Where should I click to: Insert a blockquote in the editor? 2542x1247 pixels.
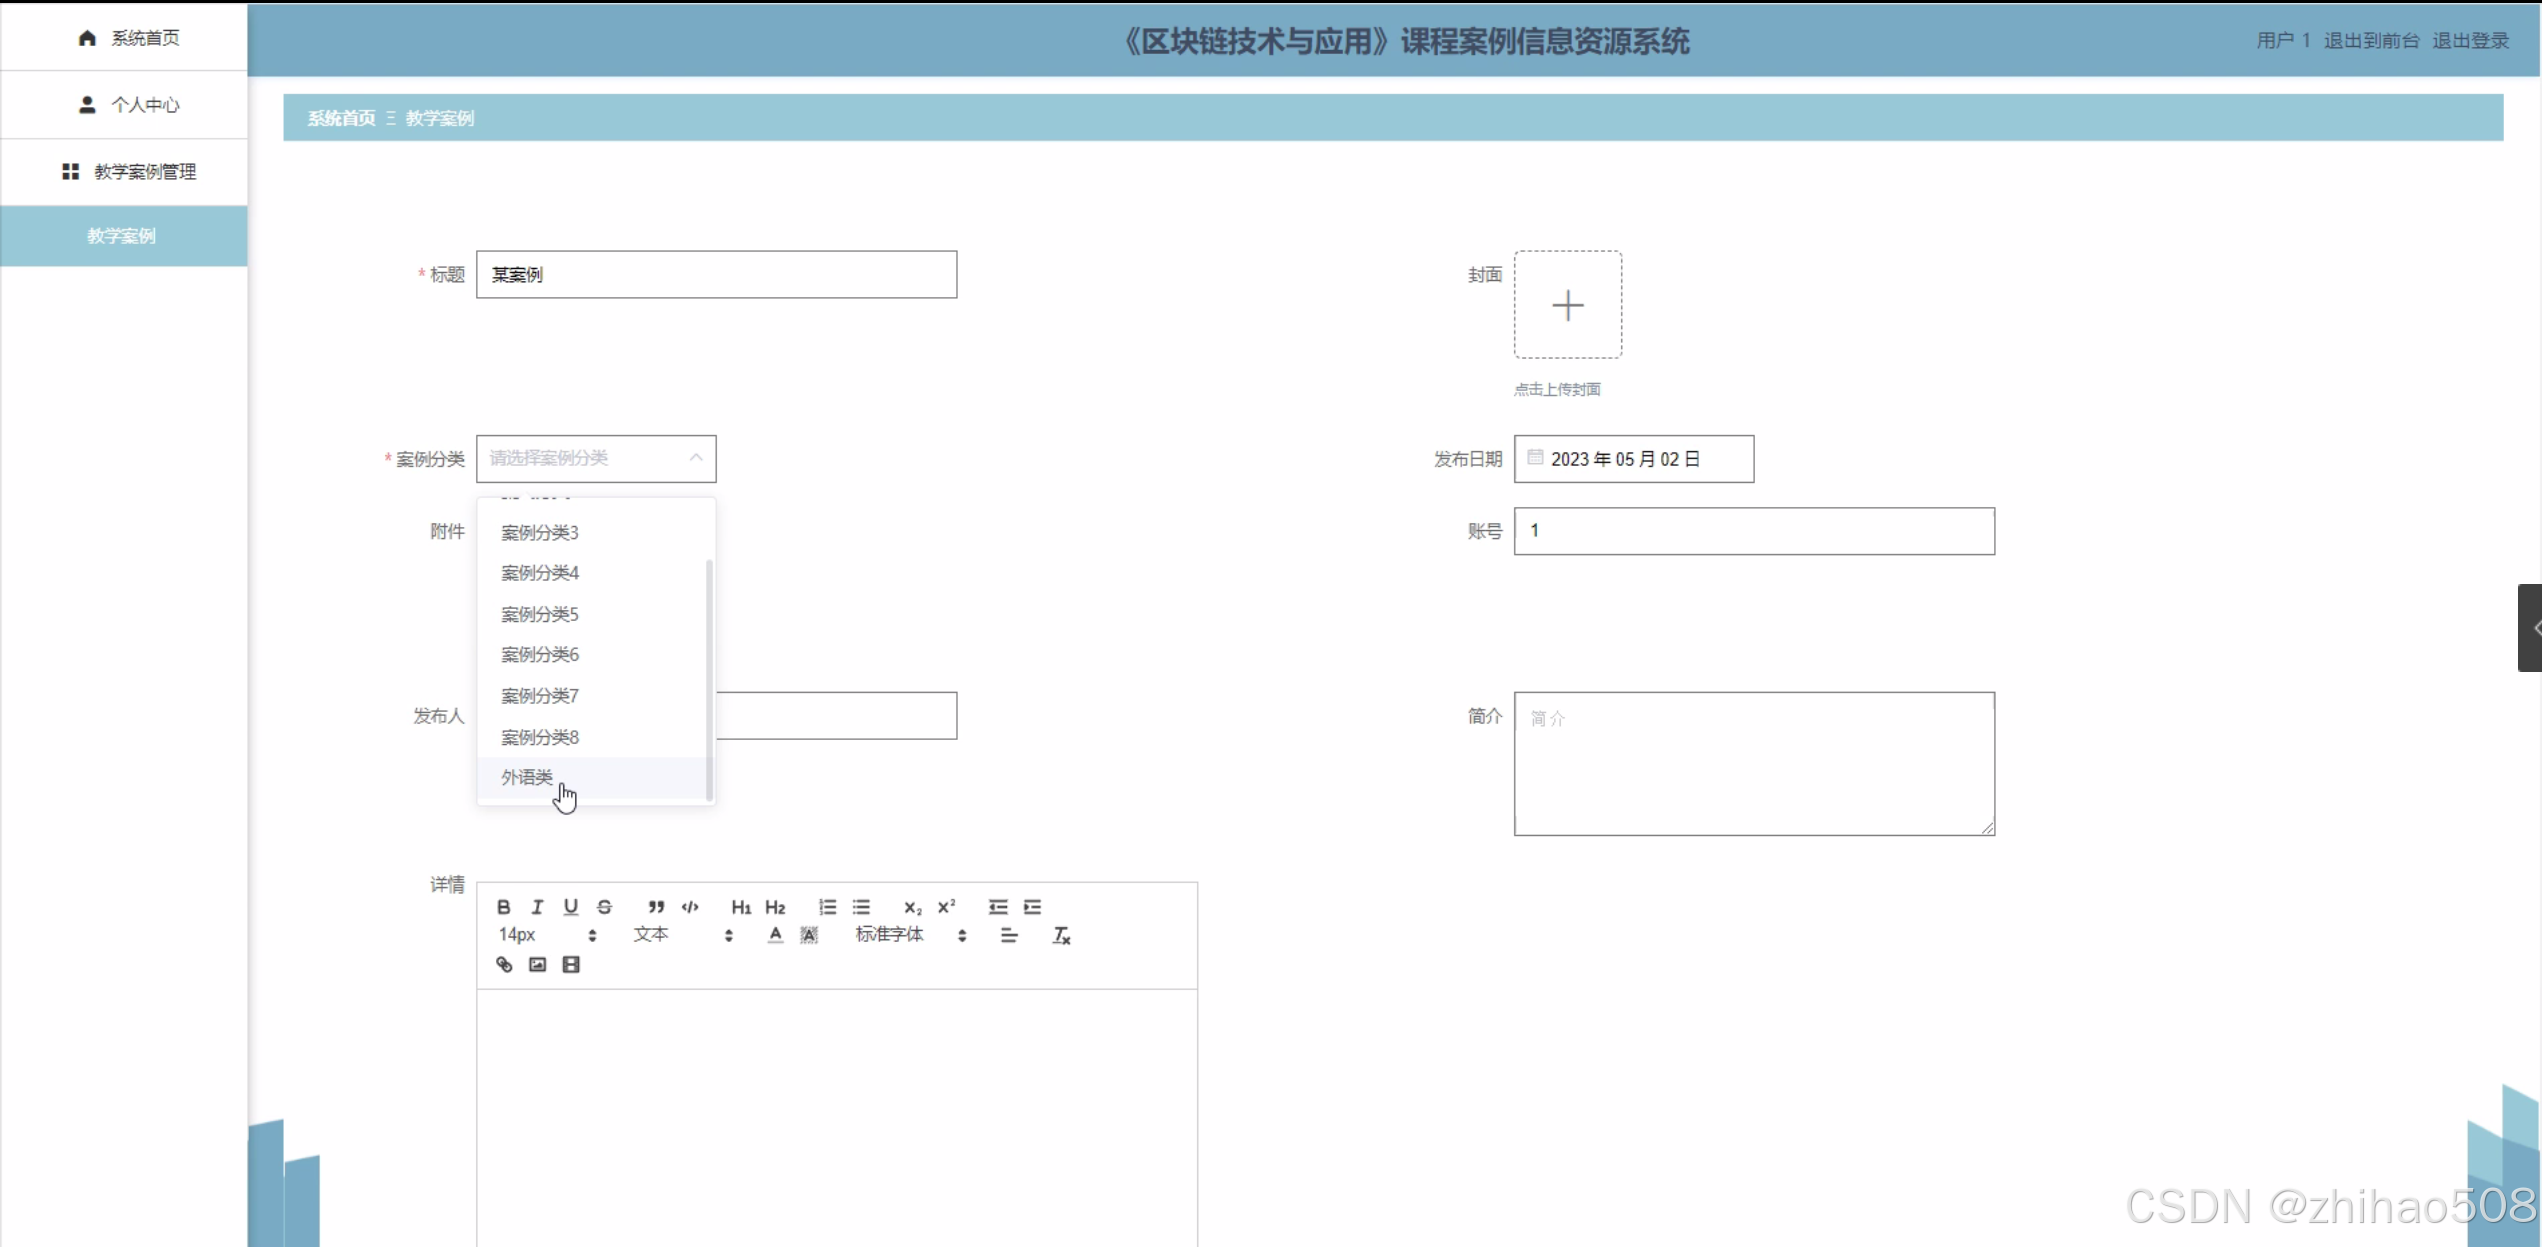tap(656, 906)
